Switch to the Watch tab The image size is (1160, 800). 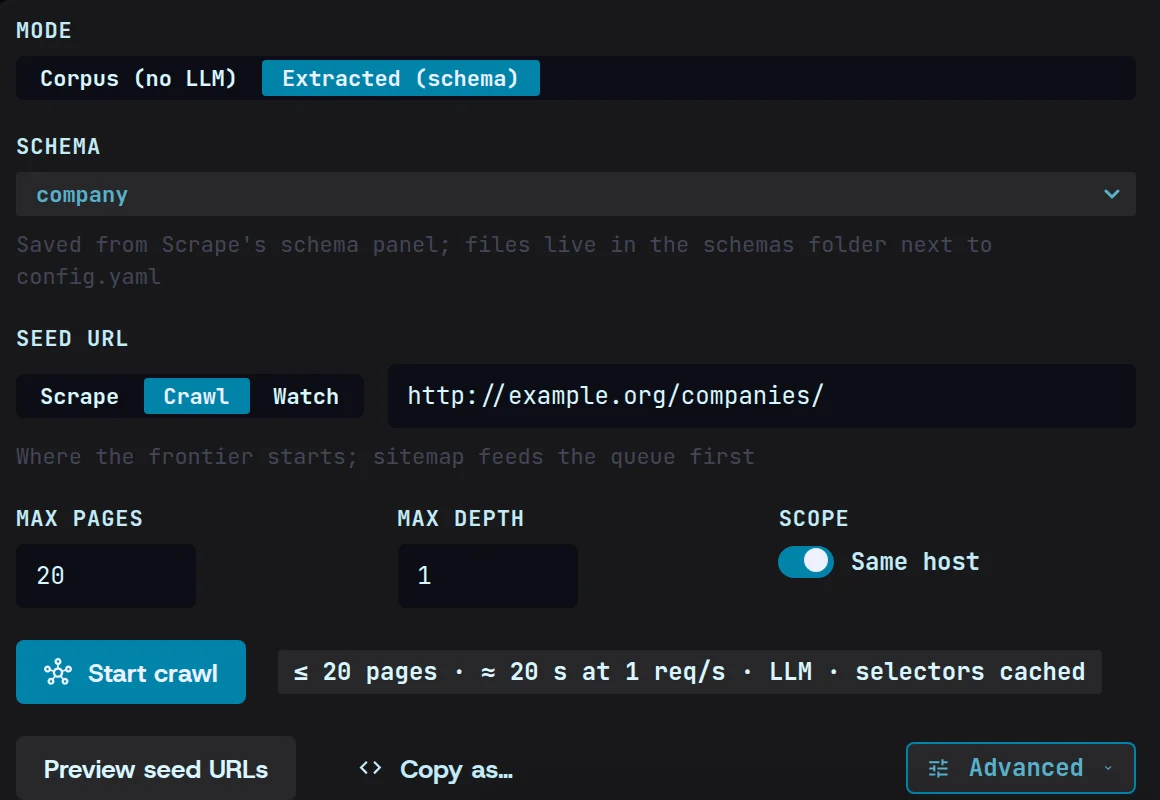[x=306, y=397]
